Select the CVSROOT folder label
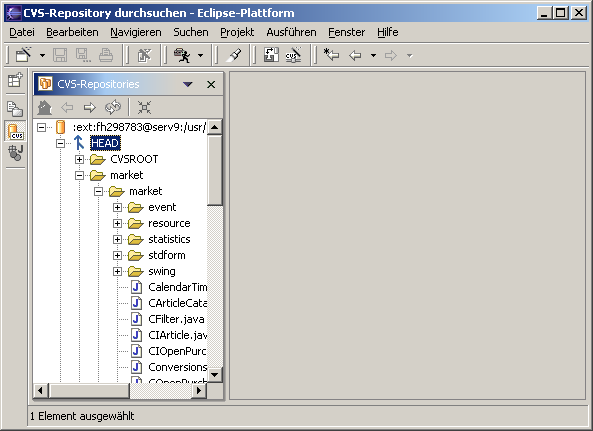Screen dimensions: 593x431 pos(134,159)
